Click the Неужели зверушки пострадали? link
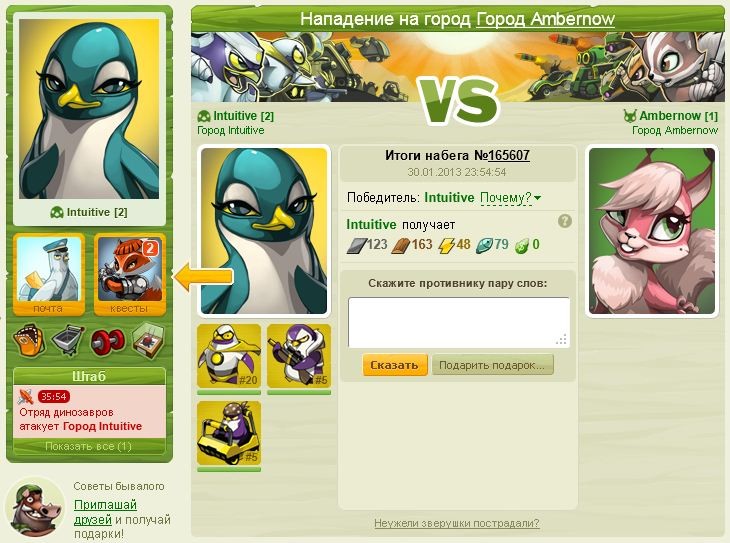Viewport: 730px width, 543px height. [457, 523]
